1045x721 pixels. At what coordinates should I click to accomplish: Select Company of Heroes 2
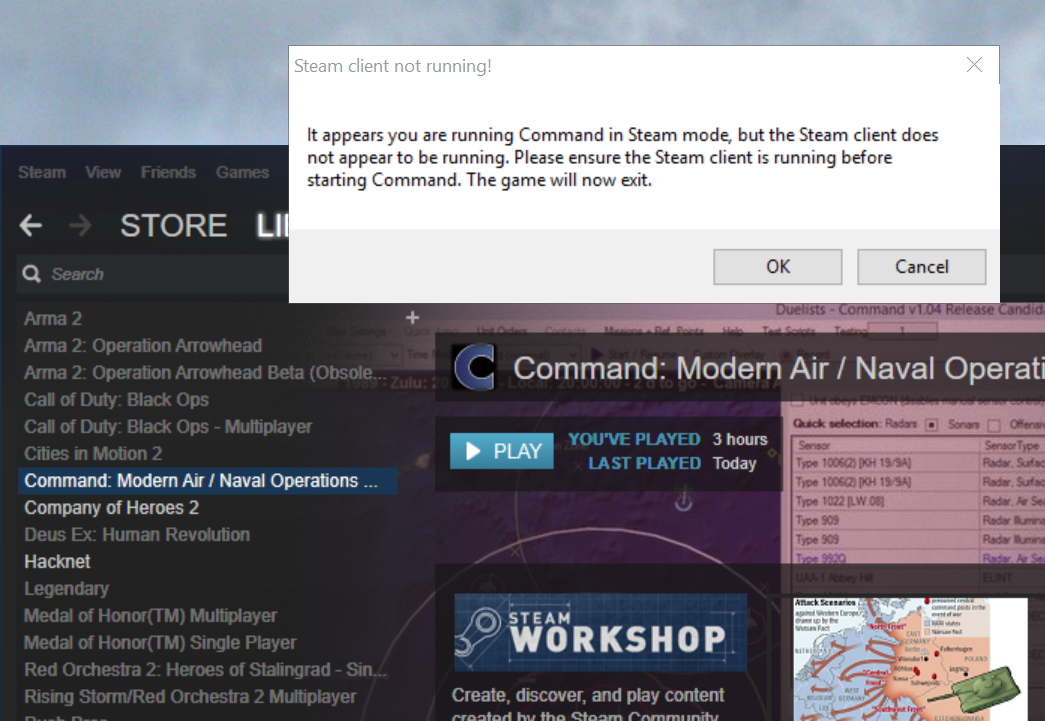pos(111,508)
